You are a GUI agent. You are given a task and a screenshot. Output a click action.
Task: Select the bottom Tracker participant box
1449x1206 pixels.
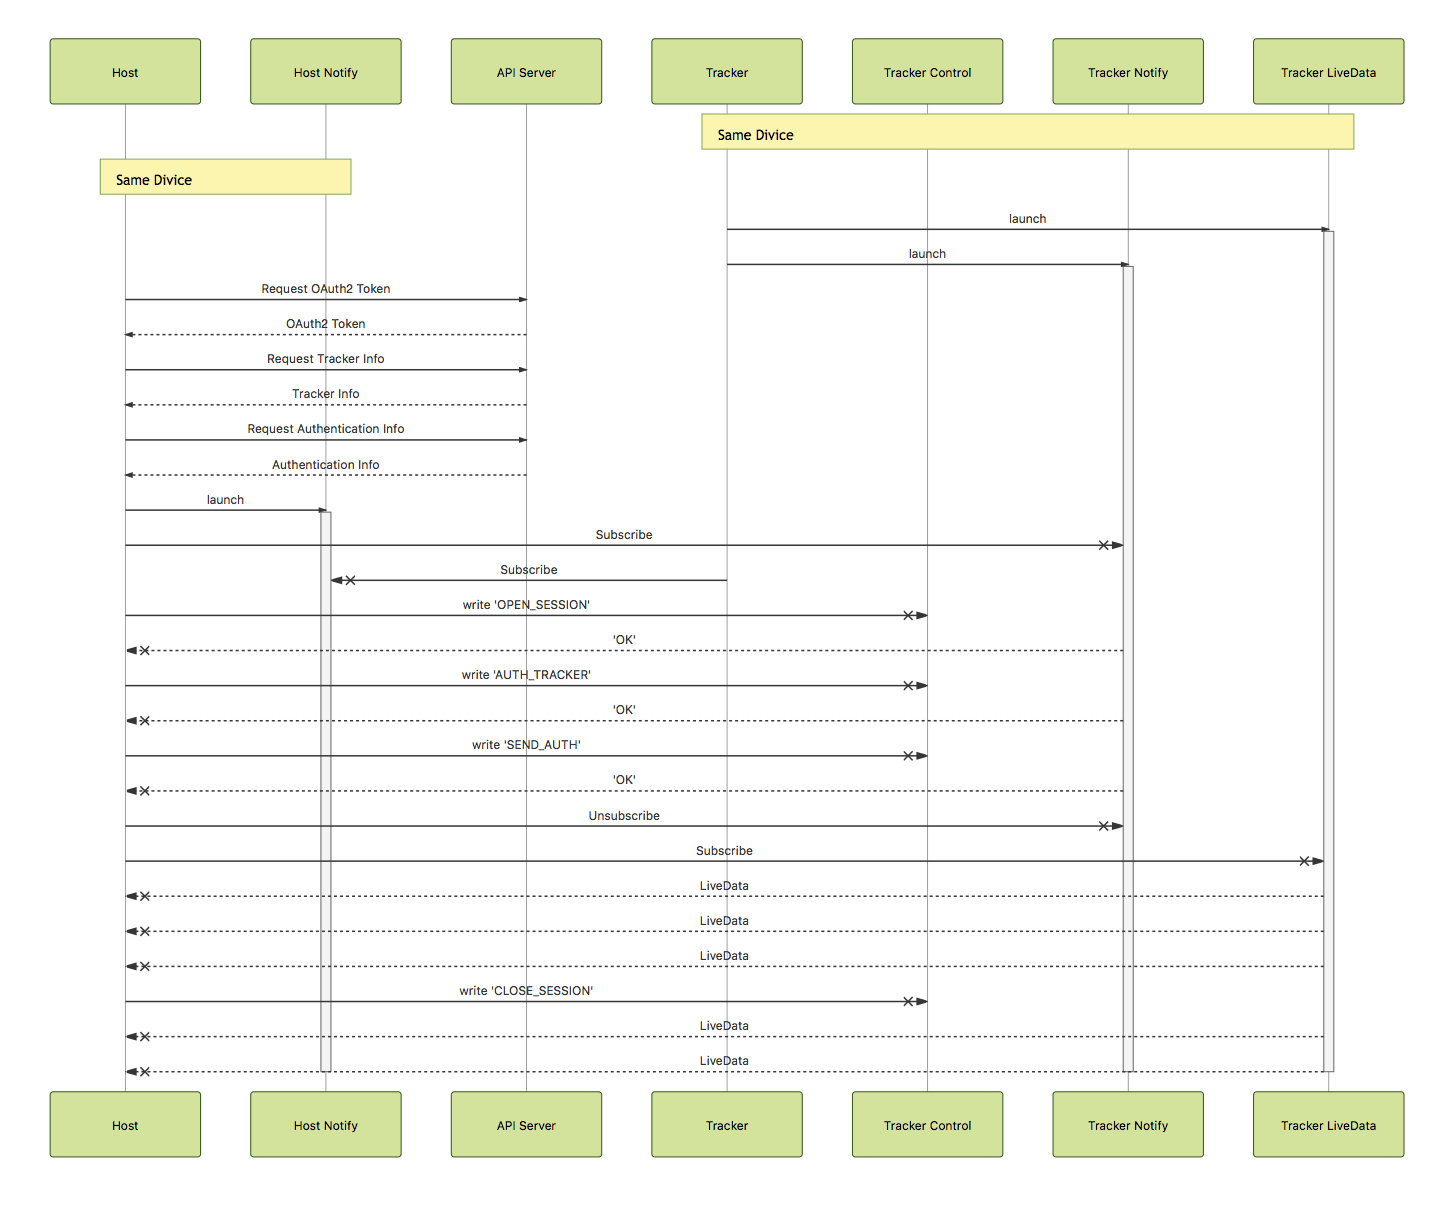727,1125
